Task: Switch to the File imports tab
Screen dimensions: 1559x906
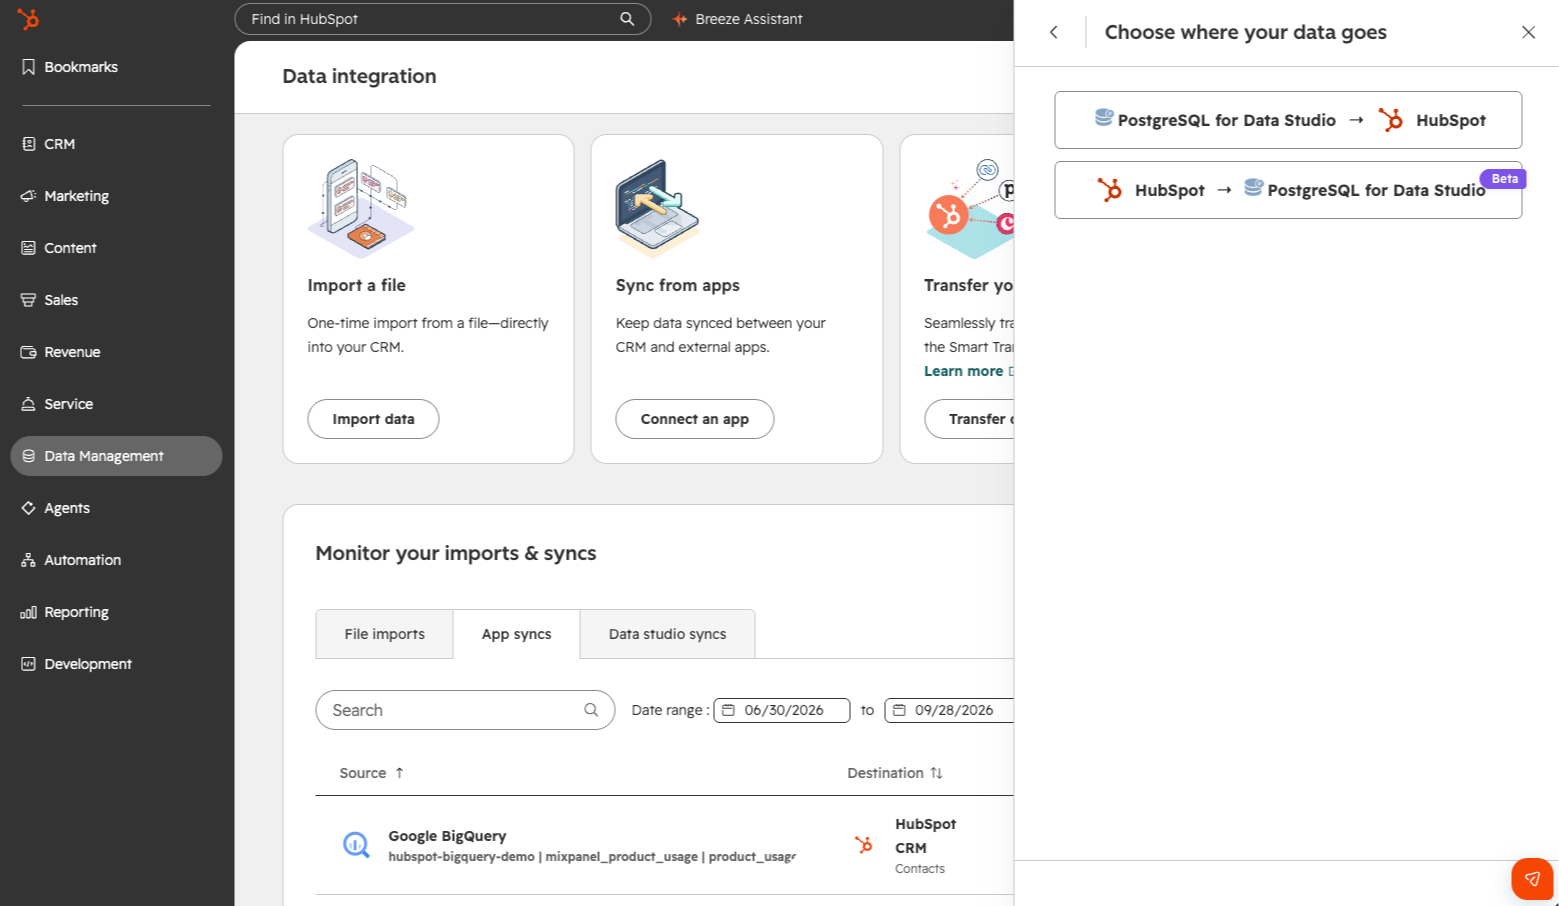Action: click(384, 634)
